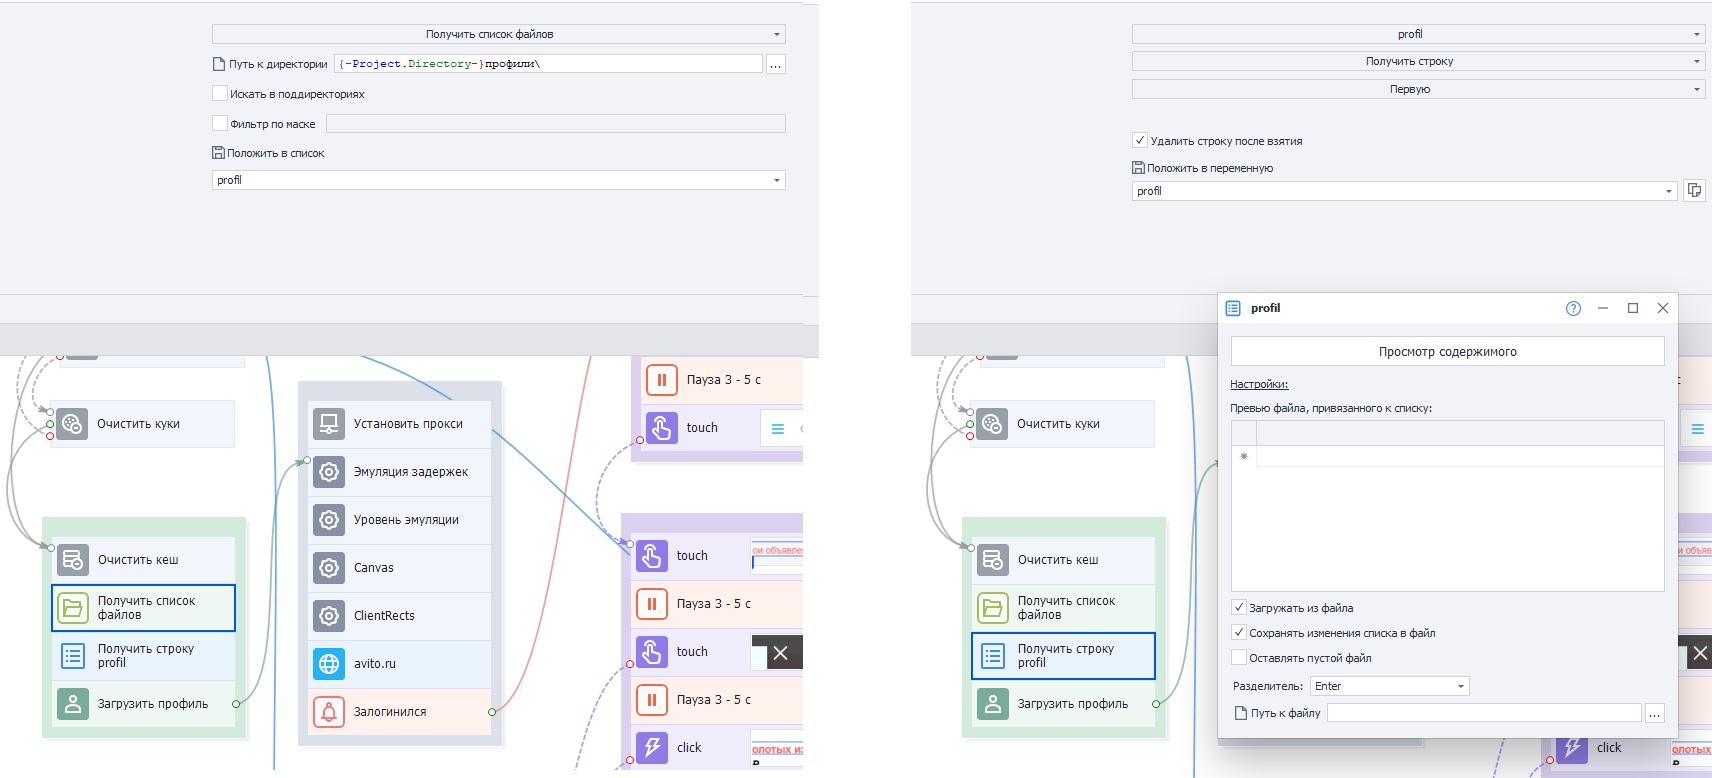
Task: Uncheck Сохранять изменения списка в файл
Action: click(x=1239, y=632)
